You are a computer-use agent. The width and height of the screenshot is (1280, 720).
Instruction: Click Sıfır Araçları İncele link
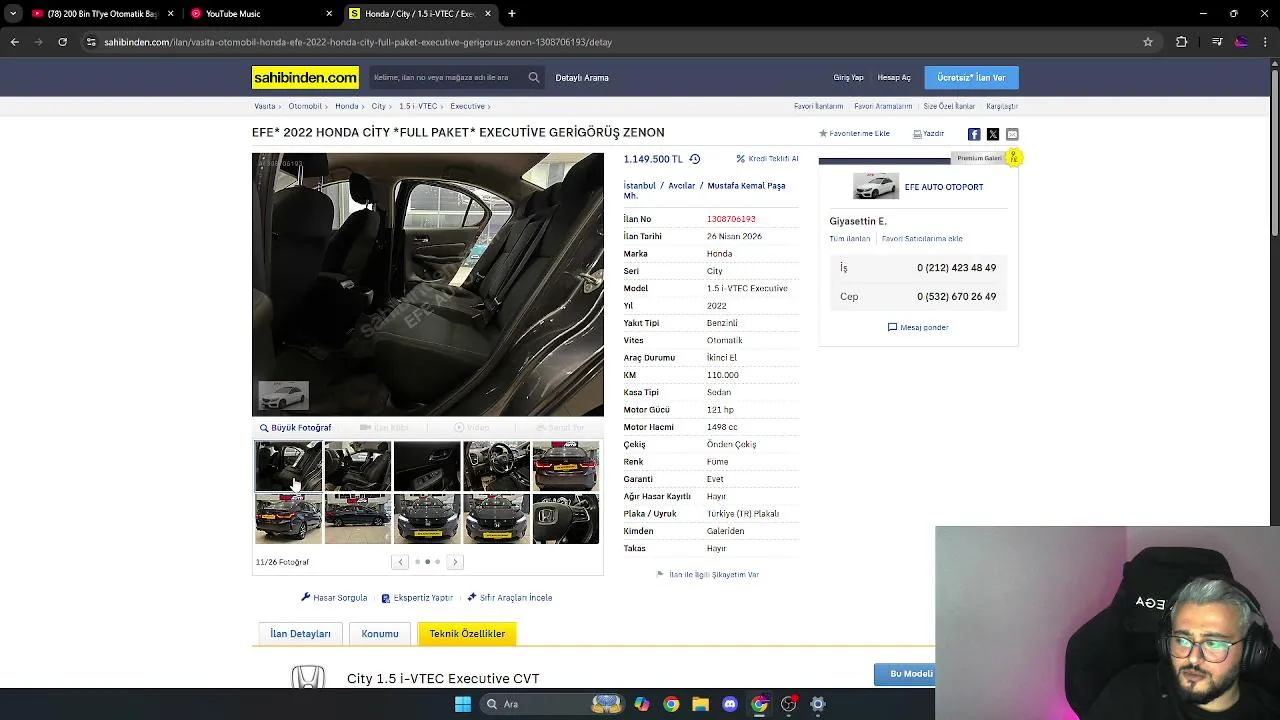(x=509, y=598)
